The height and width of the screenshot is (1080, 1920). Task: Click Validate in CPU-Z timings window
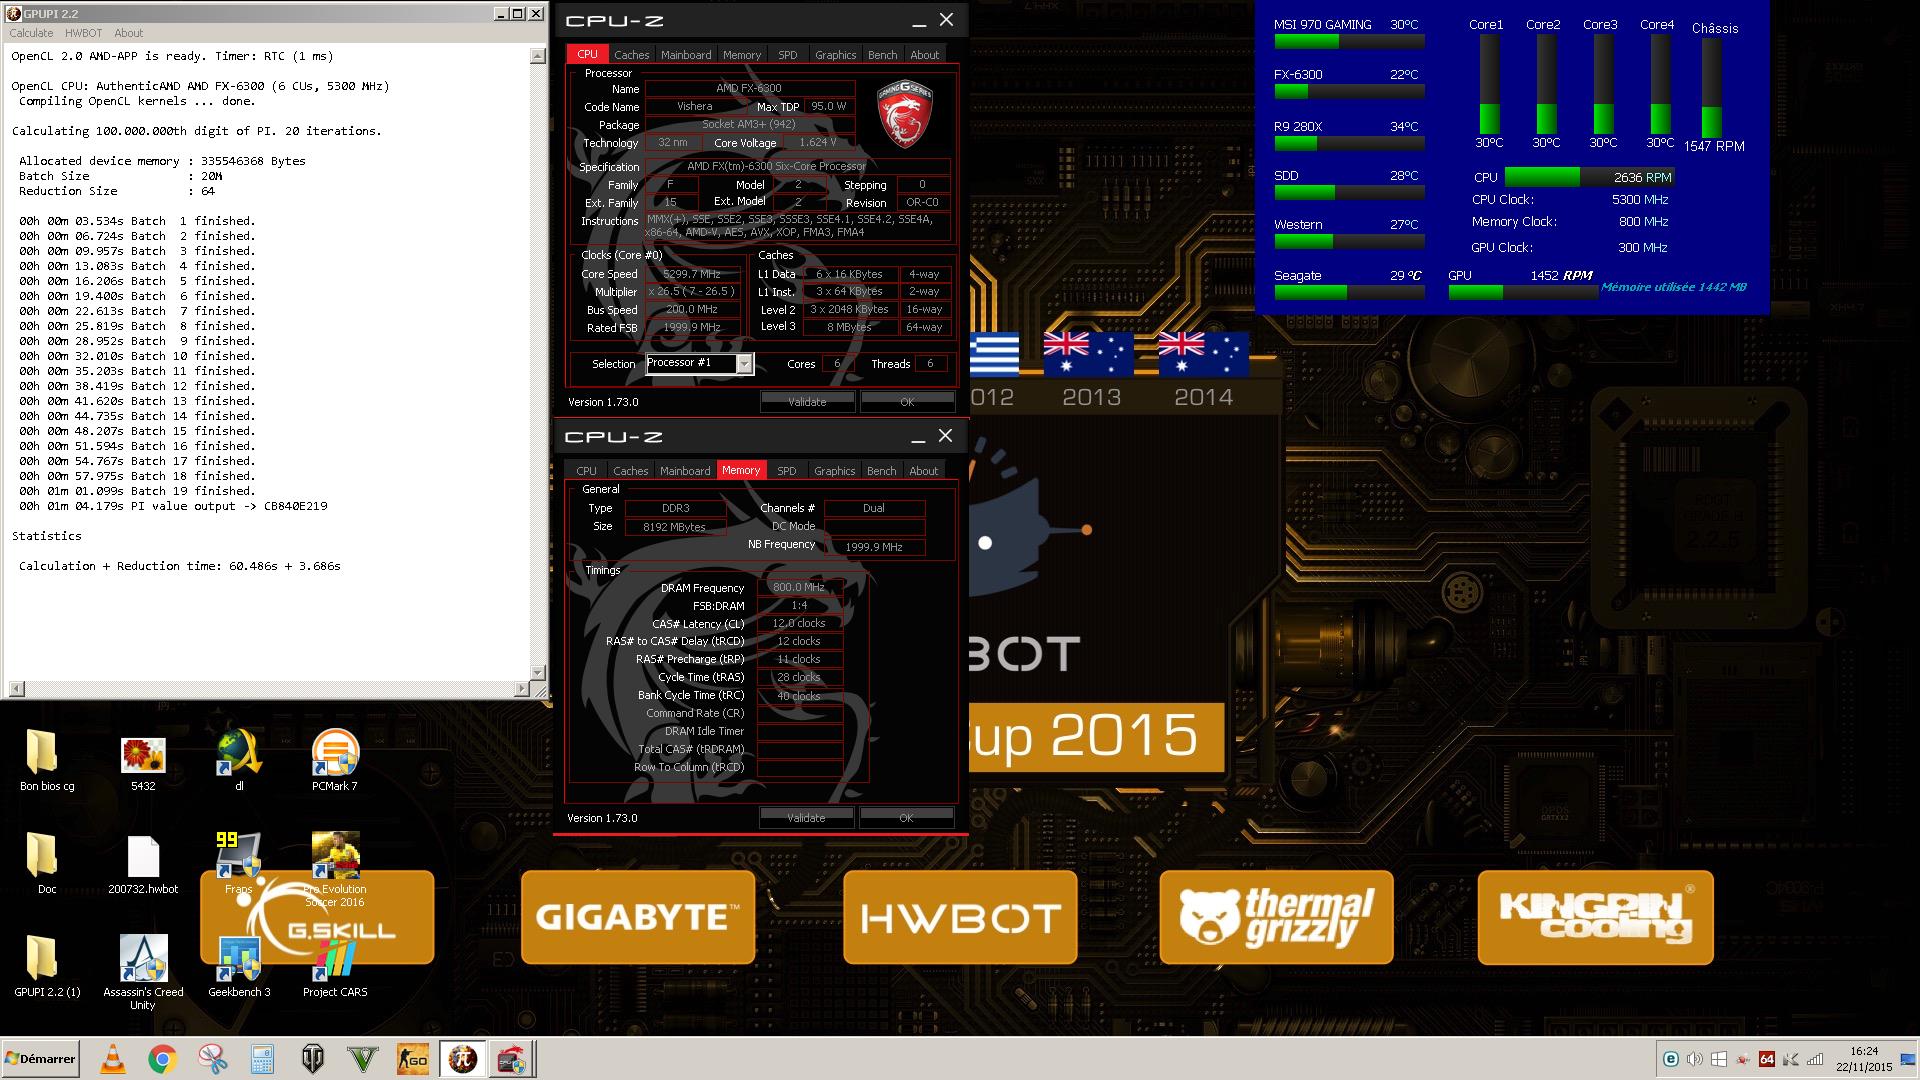pos(806,818)
